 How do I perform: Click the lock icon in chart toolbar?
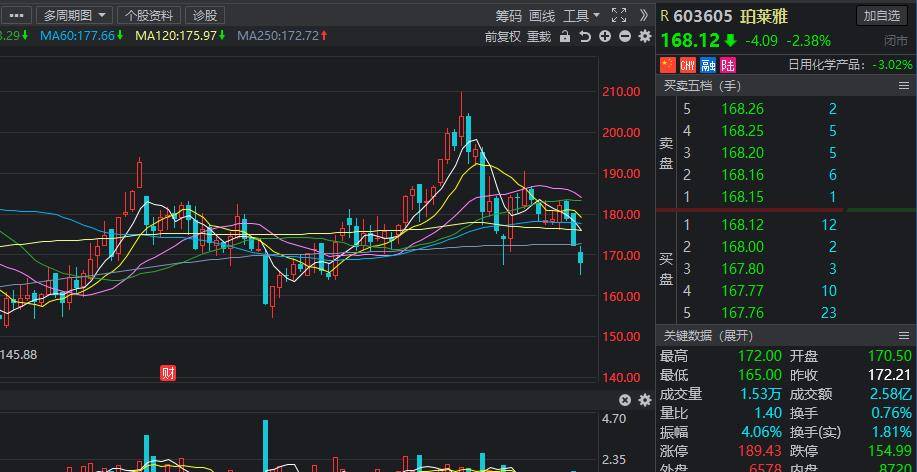[565, 36]
